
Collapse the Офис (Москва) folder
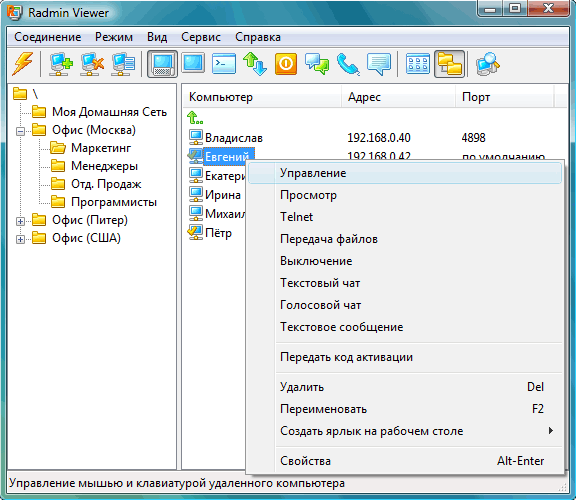[x=21, y=131]
